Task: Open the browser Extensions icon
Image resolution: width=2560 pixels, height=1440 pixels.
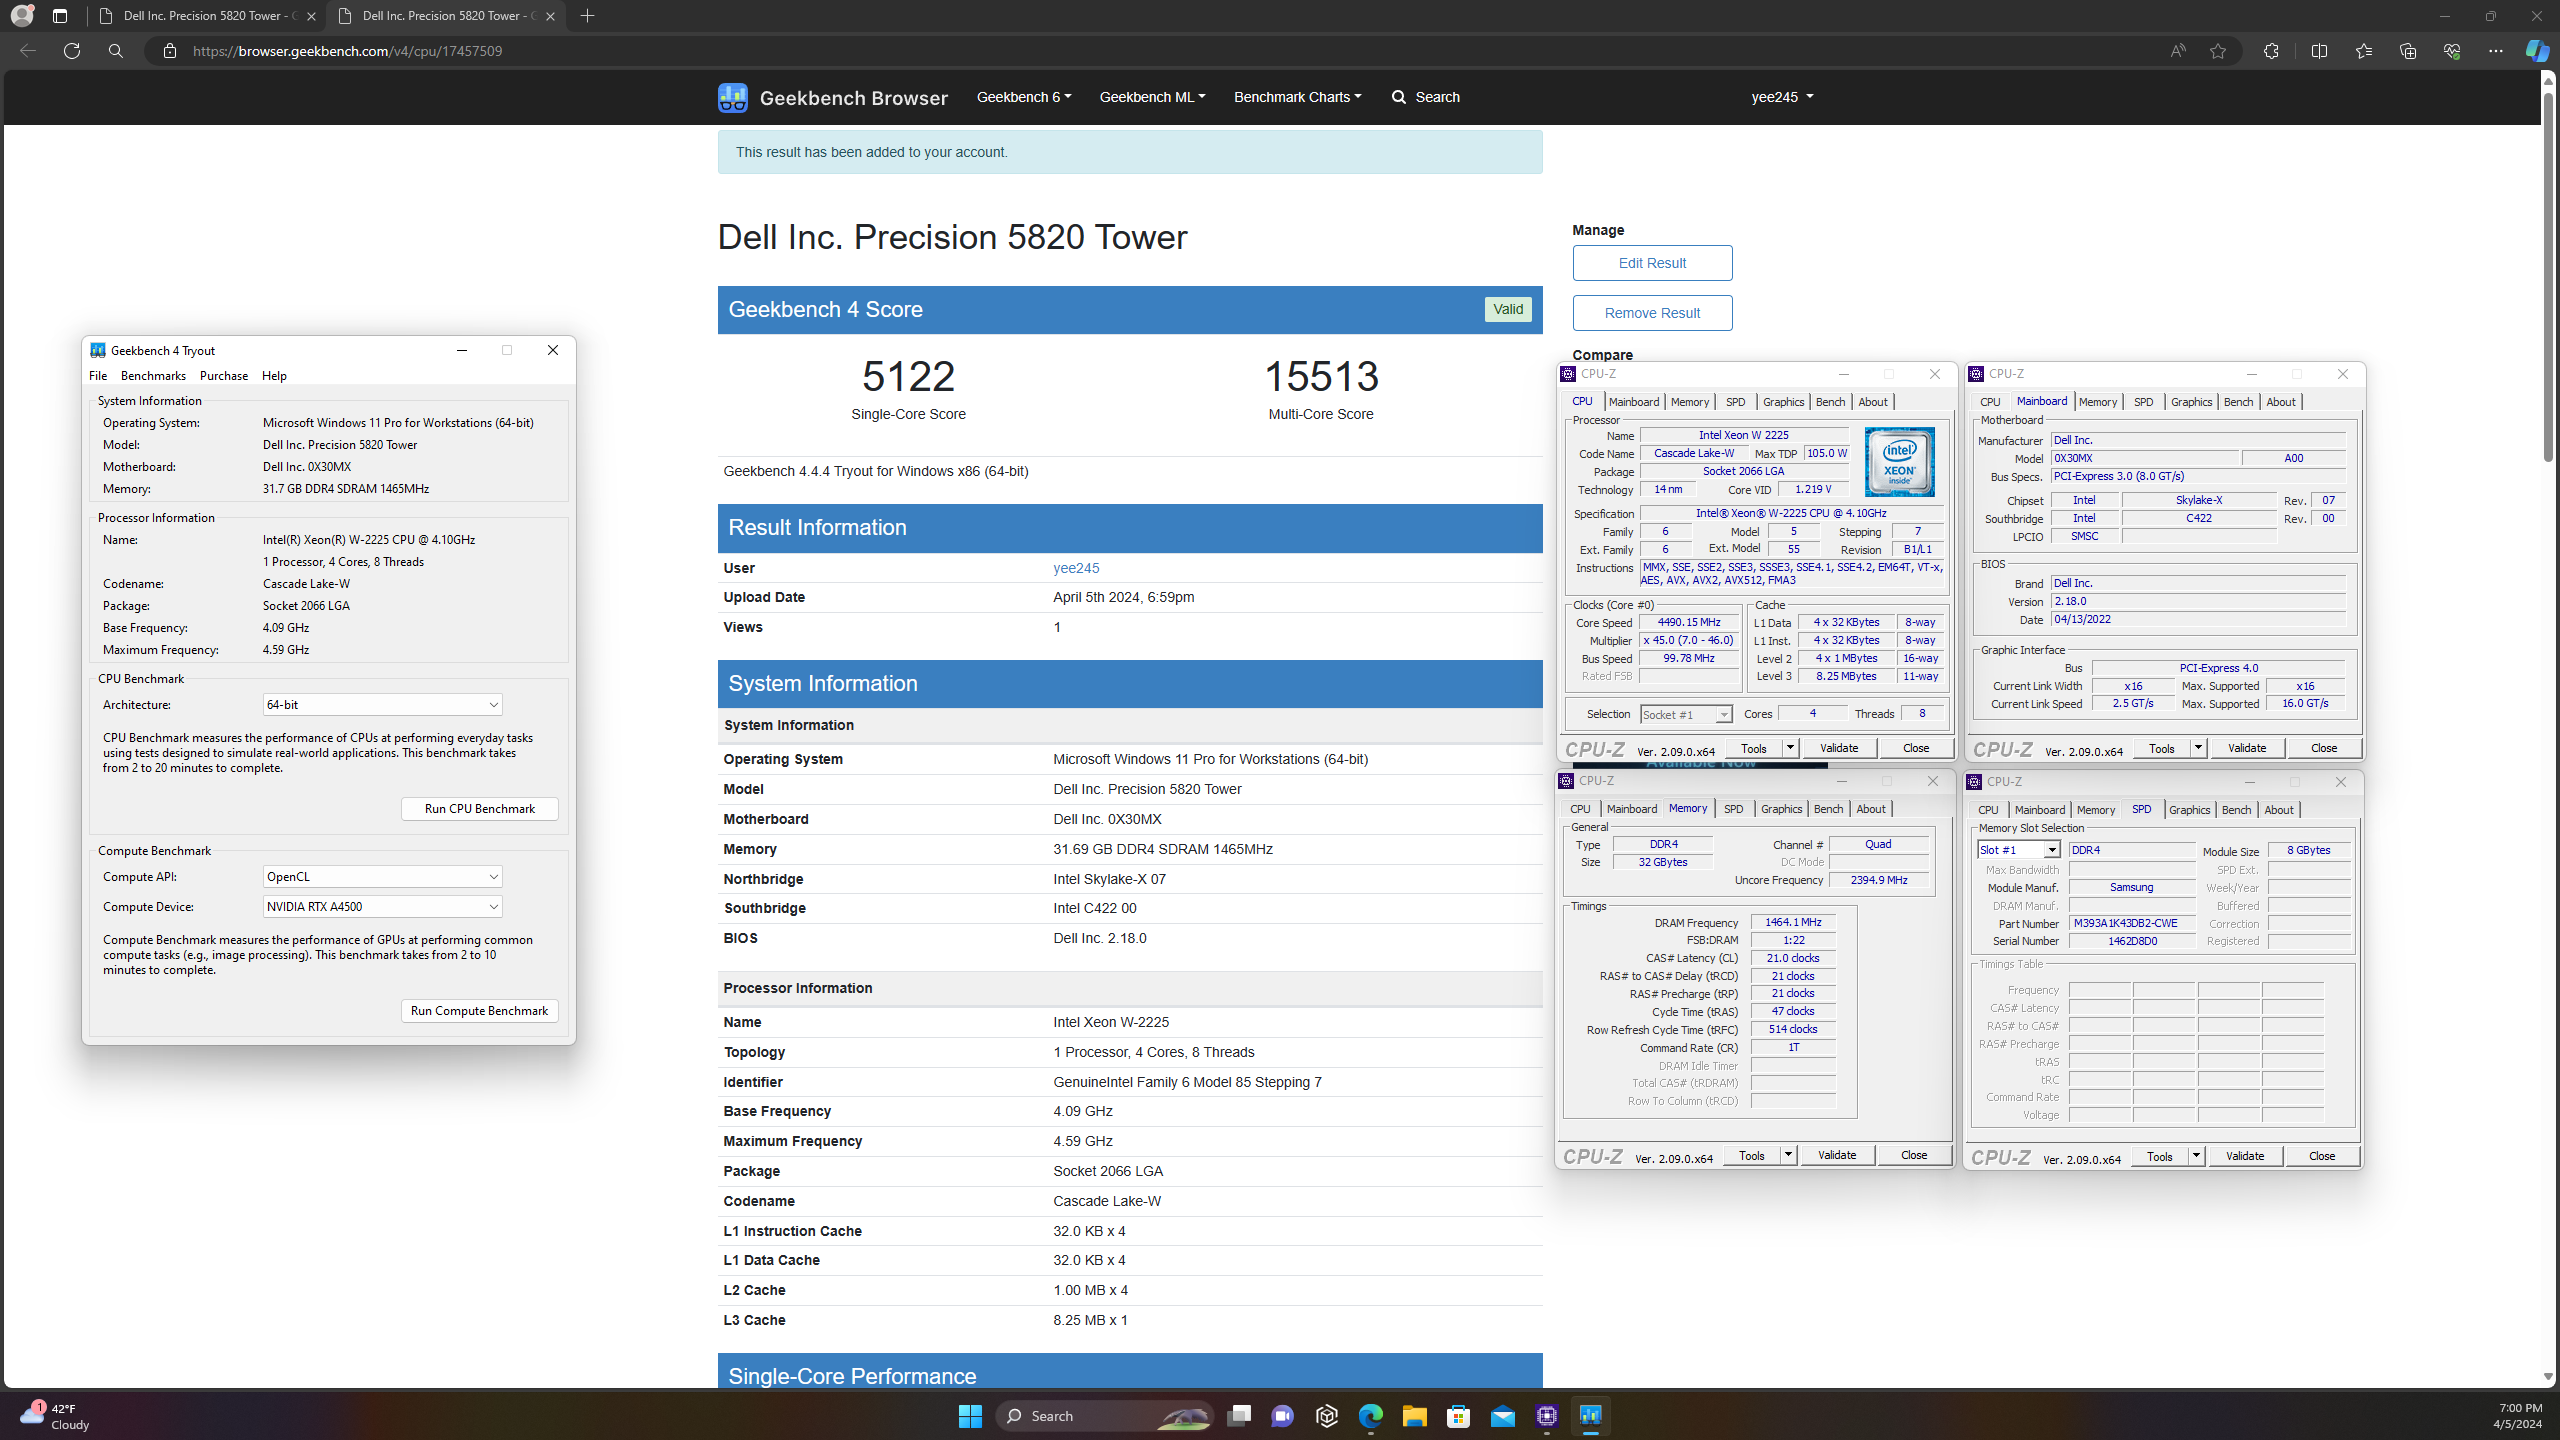Action: 2271,51
